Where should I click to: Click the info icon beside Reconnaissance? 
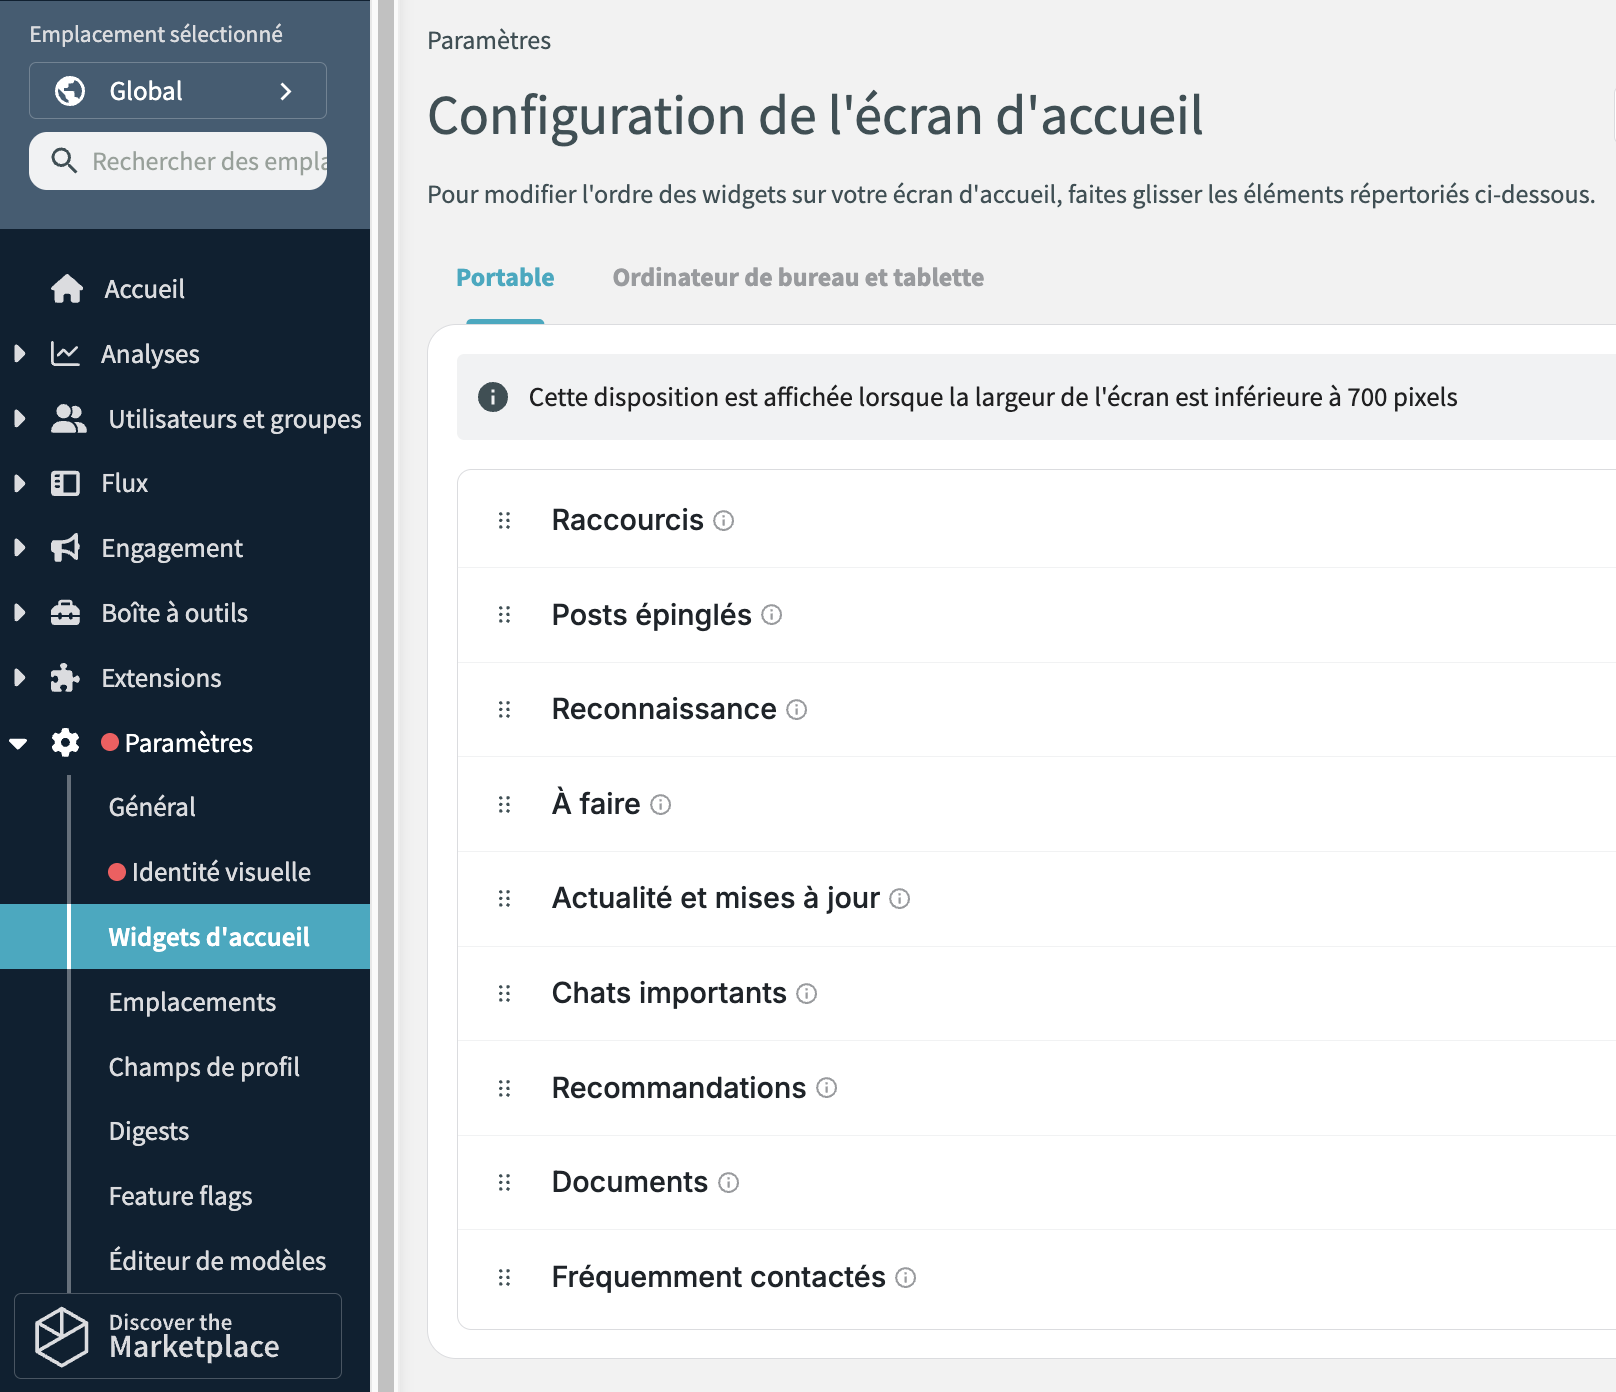pos(797,710)
